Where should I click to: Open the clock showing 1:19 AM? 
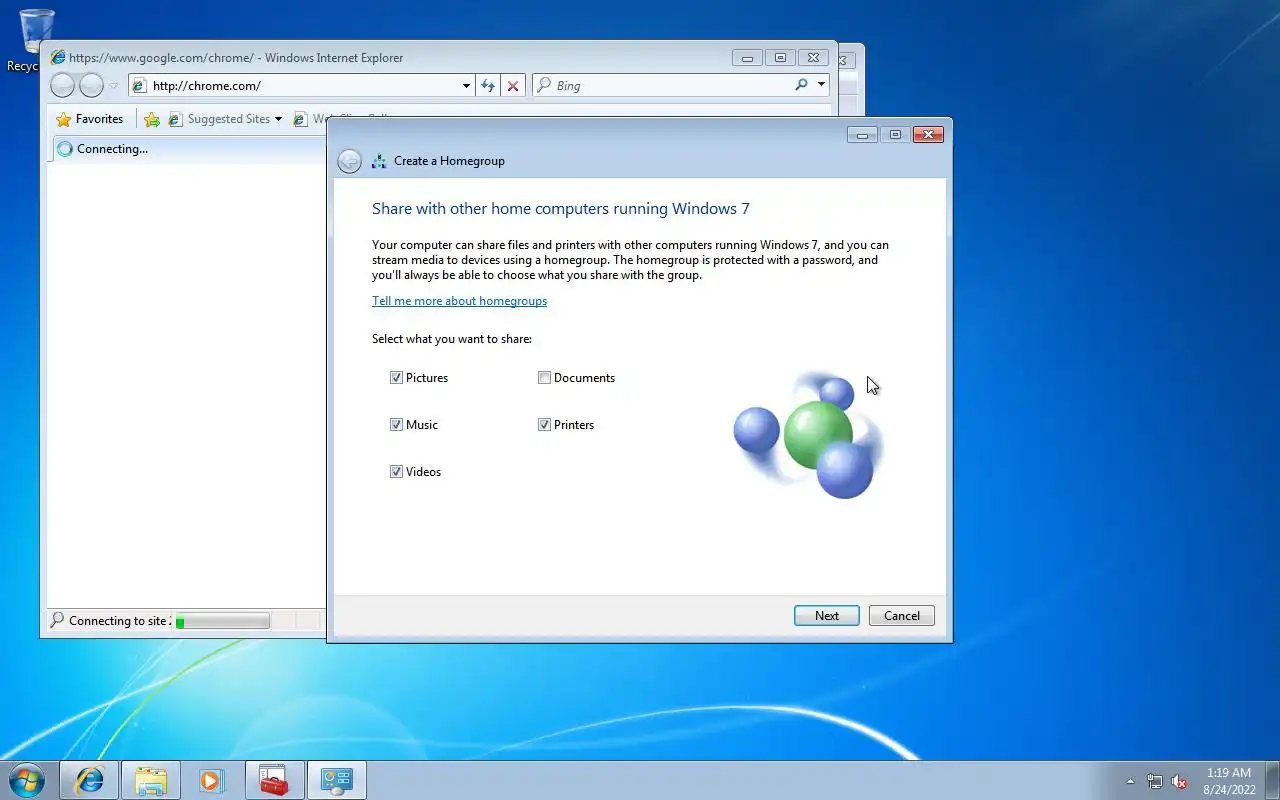click(1229, 781)
